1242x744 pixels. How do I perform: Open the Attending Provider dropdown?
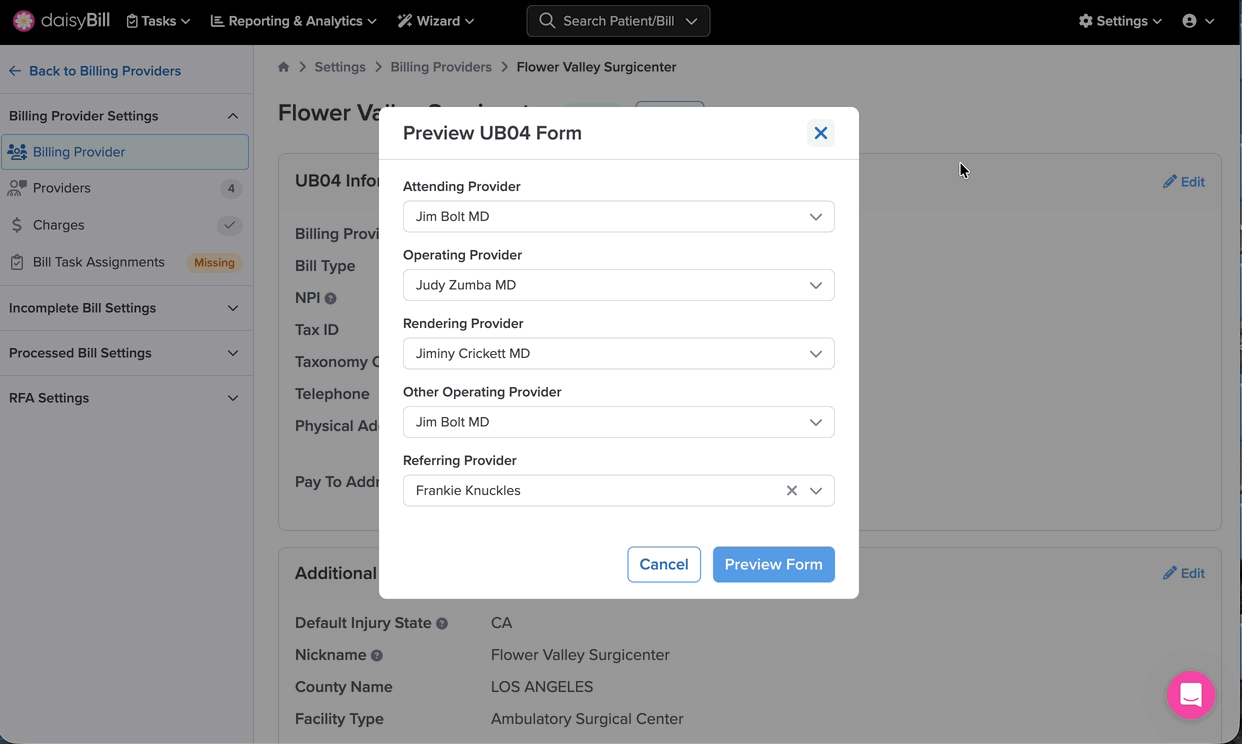(x=618, y=217)
